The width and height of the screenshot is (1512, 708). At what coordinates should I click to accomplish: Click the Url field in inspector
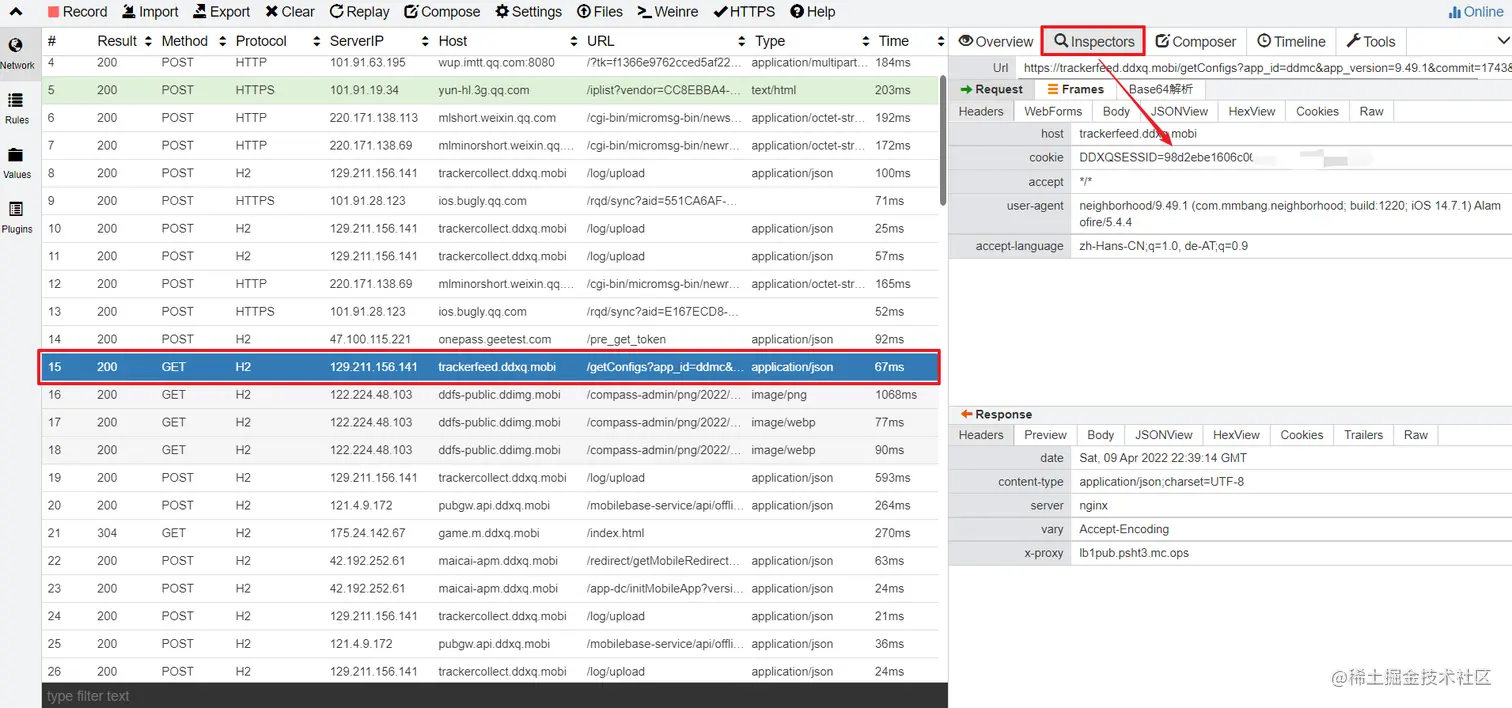[1264, 68]
